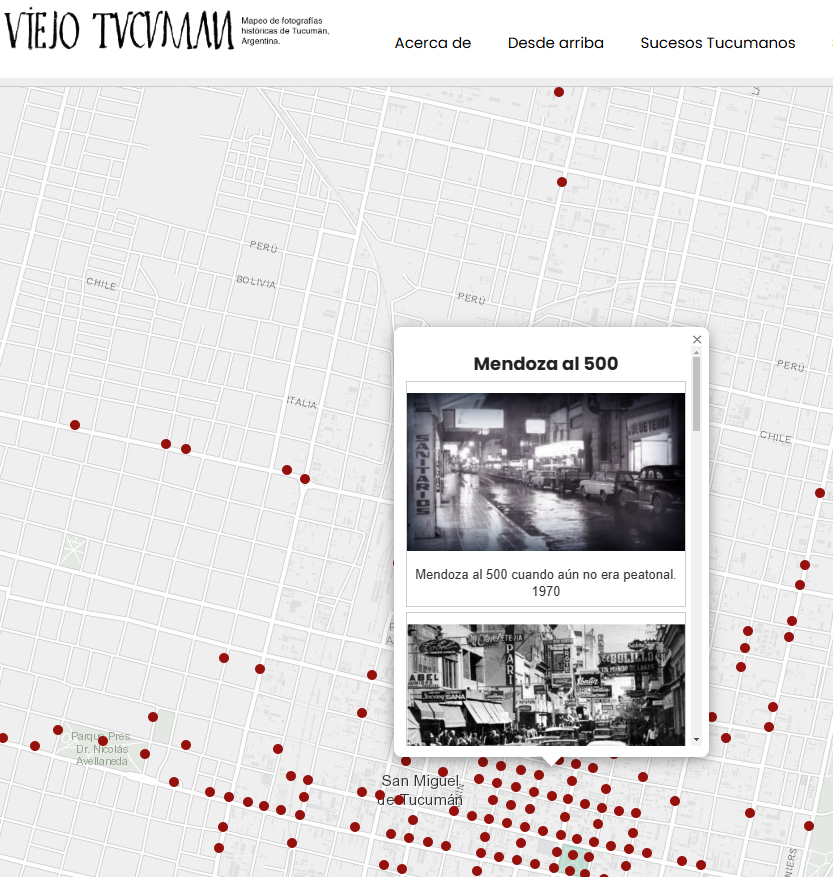Close the Mendoza al 500 popup
Screen dimensions: 833x877
[x=696, y=340]
